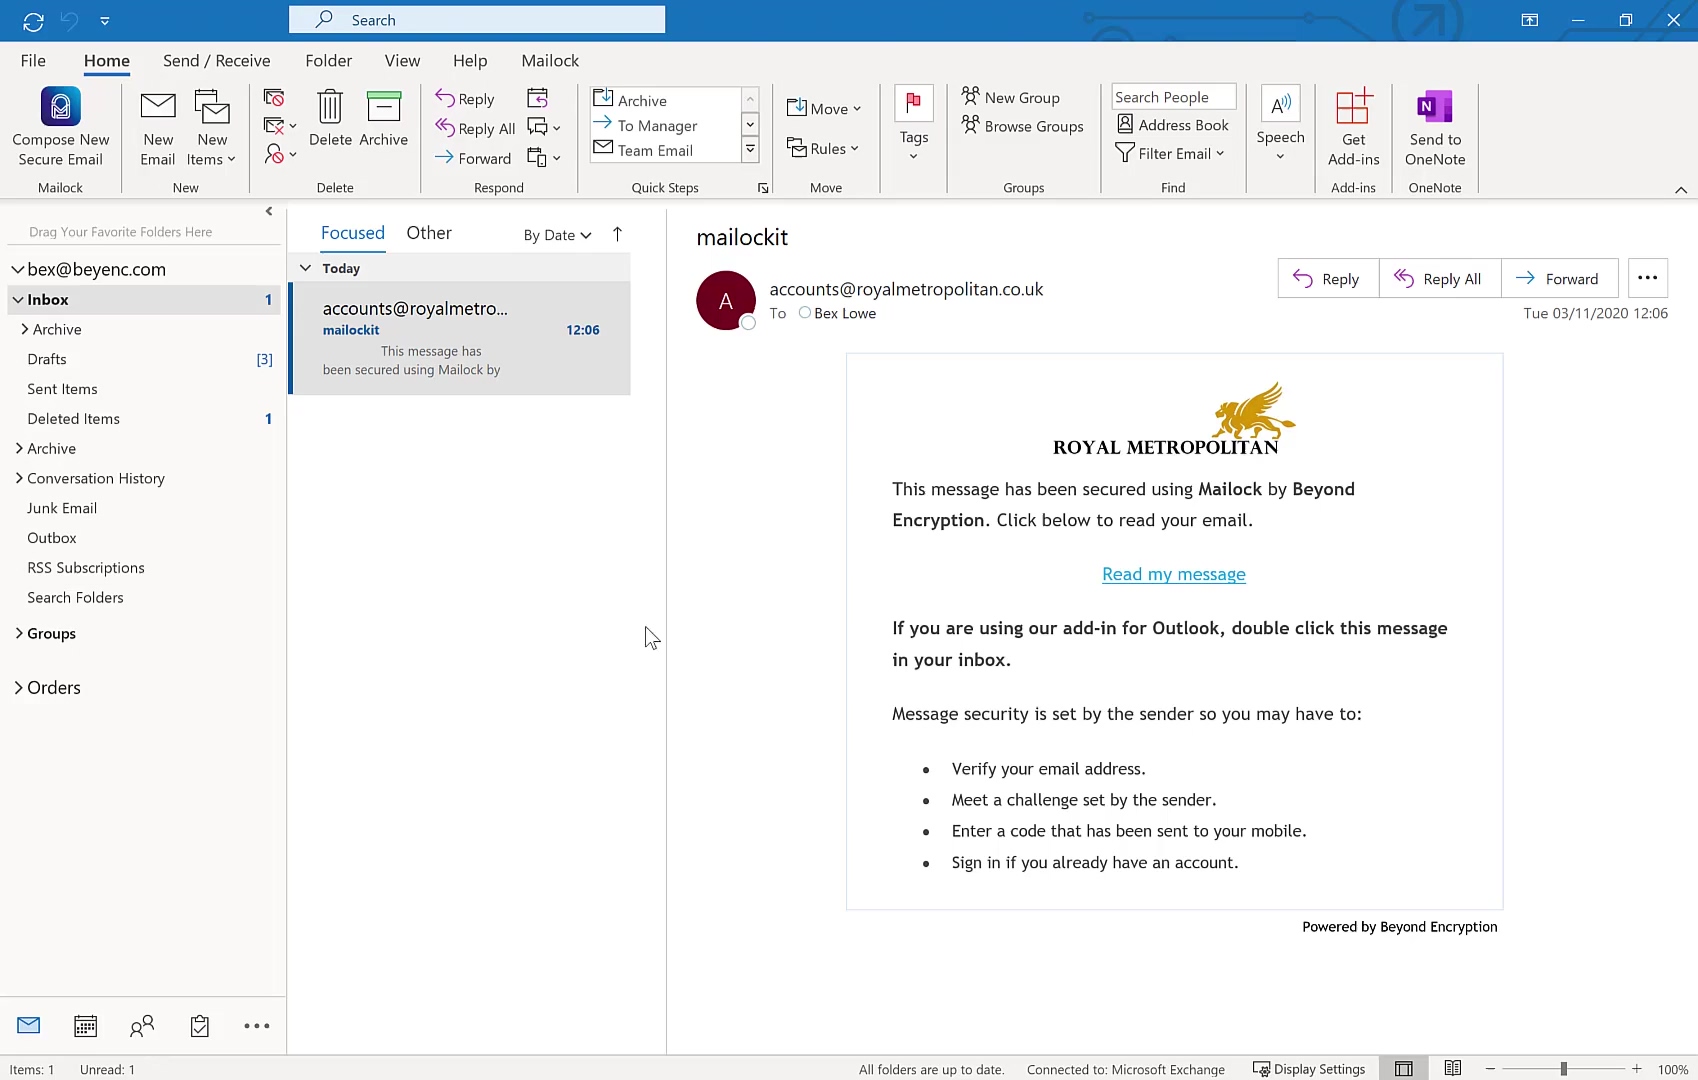Screen dimensions: 1698x1080
Task: Click Forward button in reading pane
Action: (1559, 279)
